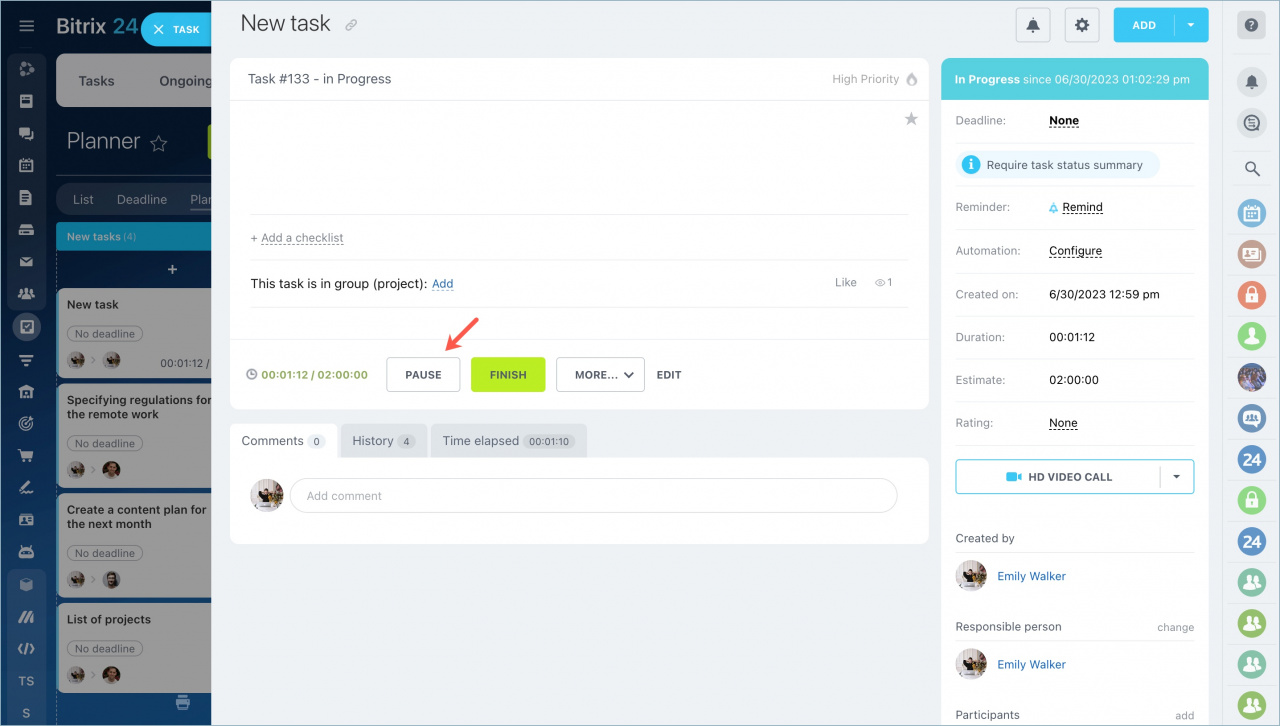Screen dimensions: 1280x726
Task: Open the settings gear above the task
Action: tap(1081, 24)
